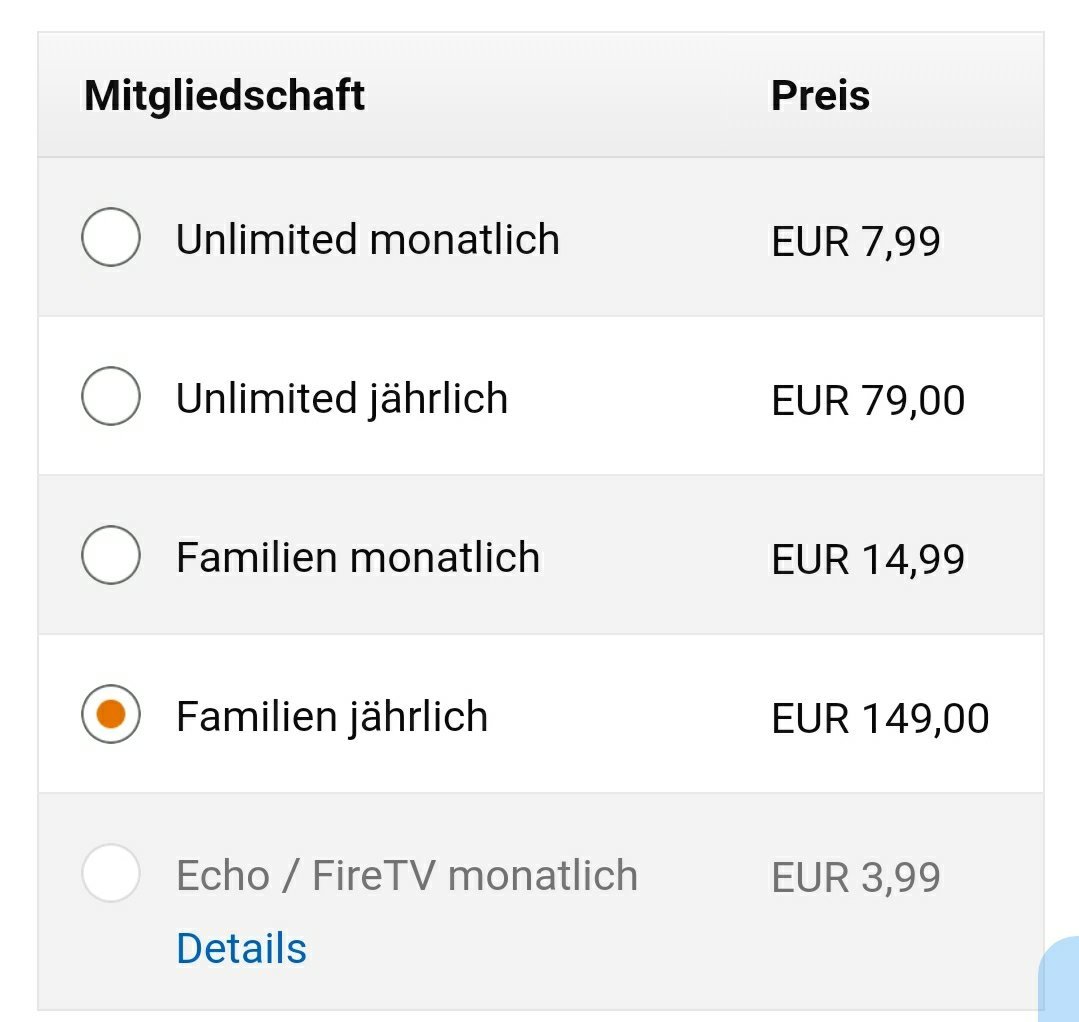Choose the Unlimited jährlich radio button

pos(111,396)
